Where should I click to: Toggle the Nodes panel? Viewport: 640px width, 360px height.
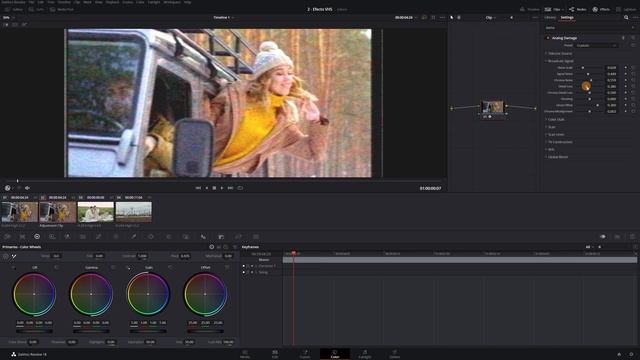pyautogui.click(x=578, y=9)
